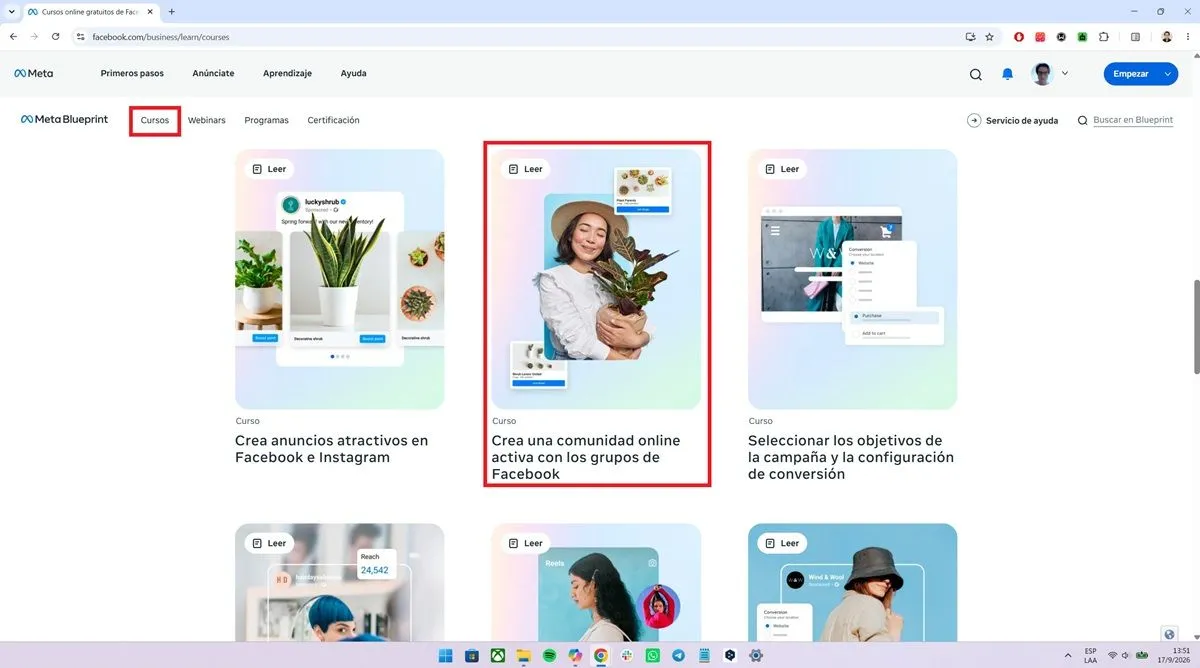This screenshot has width=1200, height=668.
Task: Open the notifications bell
Action: (x=1008, y=74)
